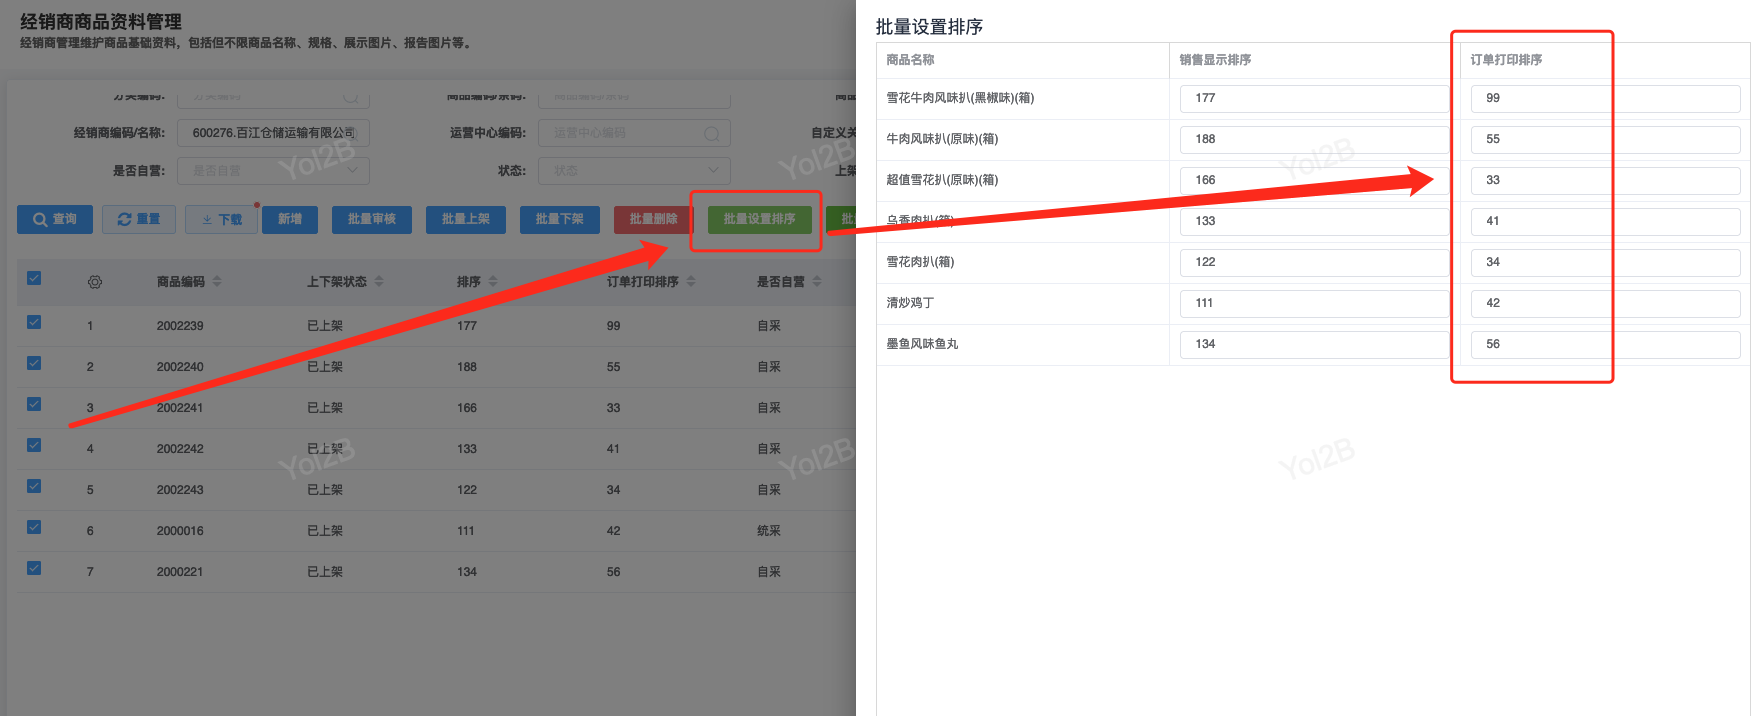This screenshot has width=1756, height=716.
Task: Click the 批量审核 button
Action: [x=372, y=219]
